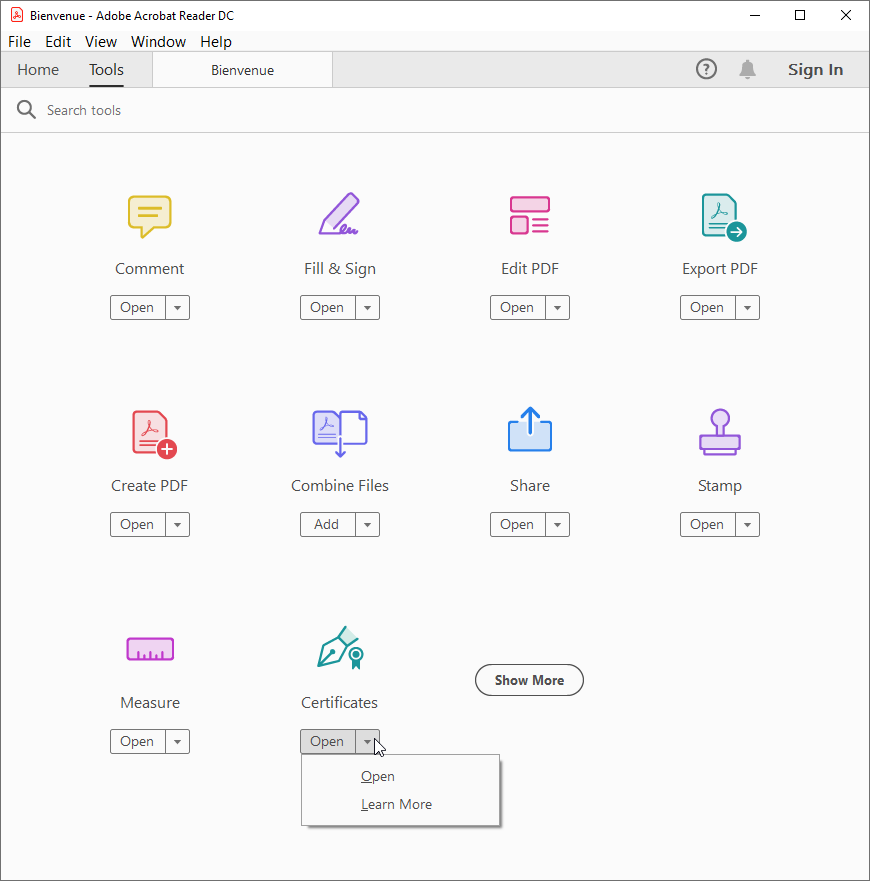This screenshot has height=881, width=870.
Task: Select the Combine Files icon
Action: coord(339,432)
